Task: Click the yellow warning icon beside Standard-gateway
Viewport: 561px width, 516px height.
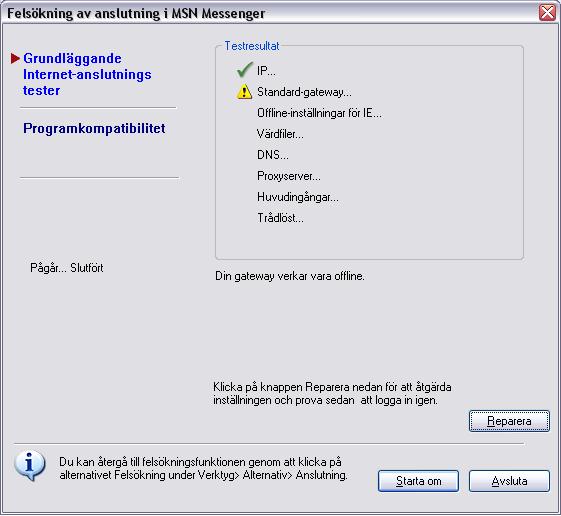Action: (x=244, y=92)
